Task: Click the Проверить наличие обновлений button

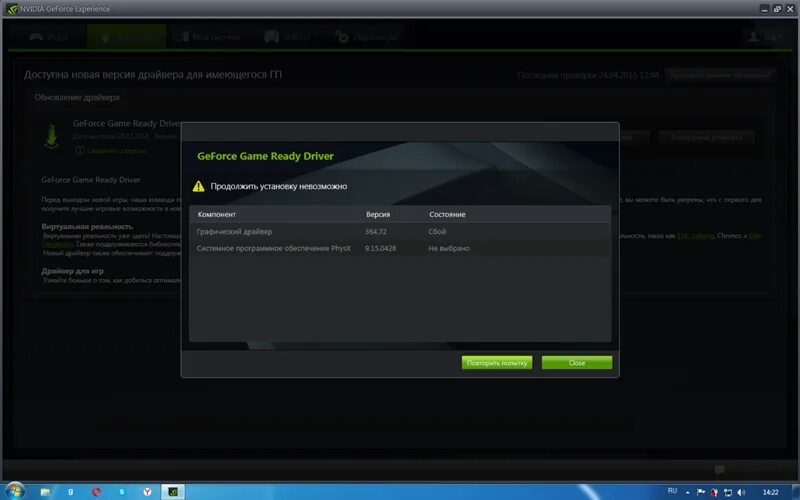Action: 719,75
